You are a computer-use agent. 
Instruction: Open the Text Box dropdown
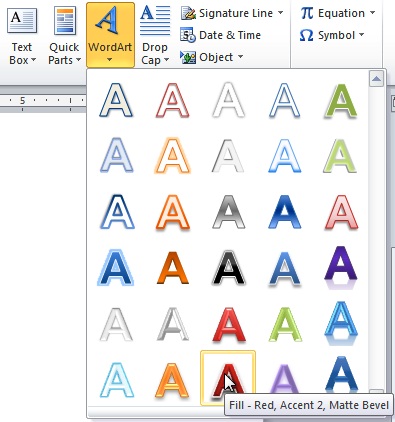click(22, 36)
